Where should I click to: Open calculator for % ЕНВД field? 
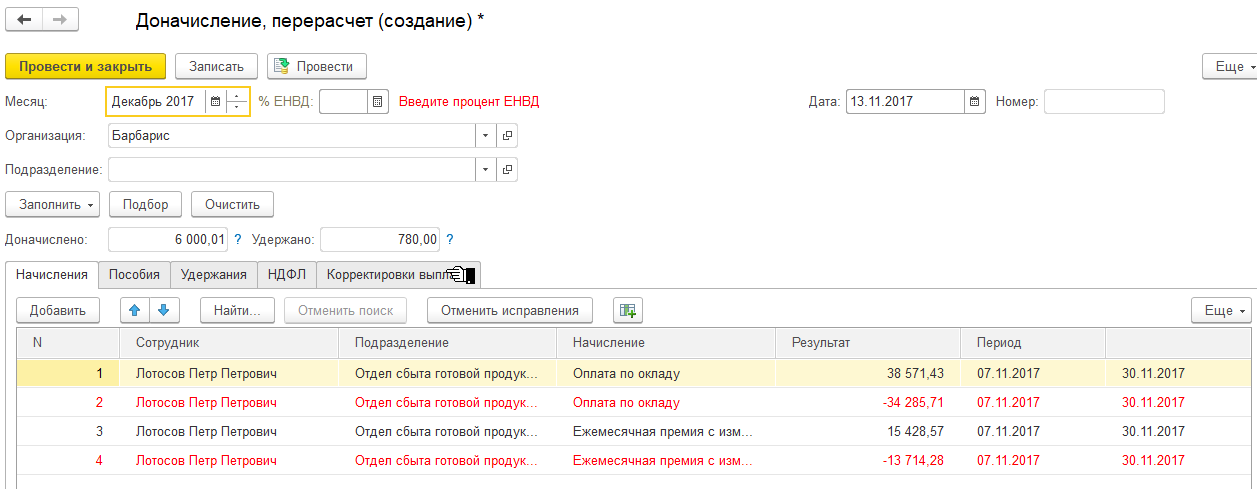coord(377,102)
